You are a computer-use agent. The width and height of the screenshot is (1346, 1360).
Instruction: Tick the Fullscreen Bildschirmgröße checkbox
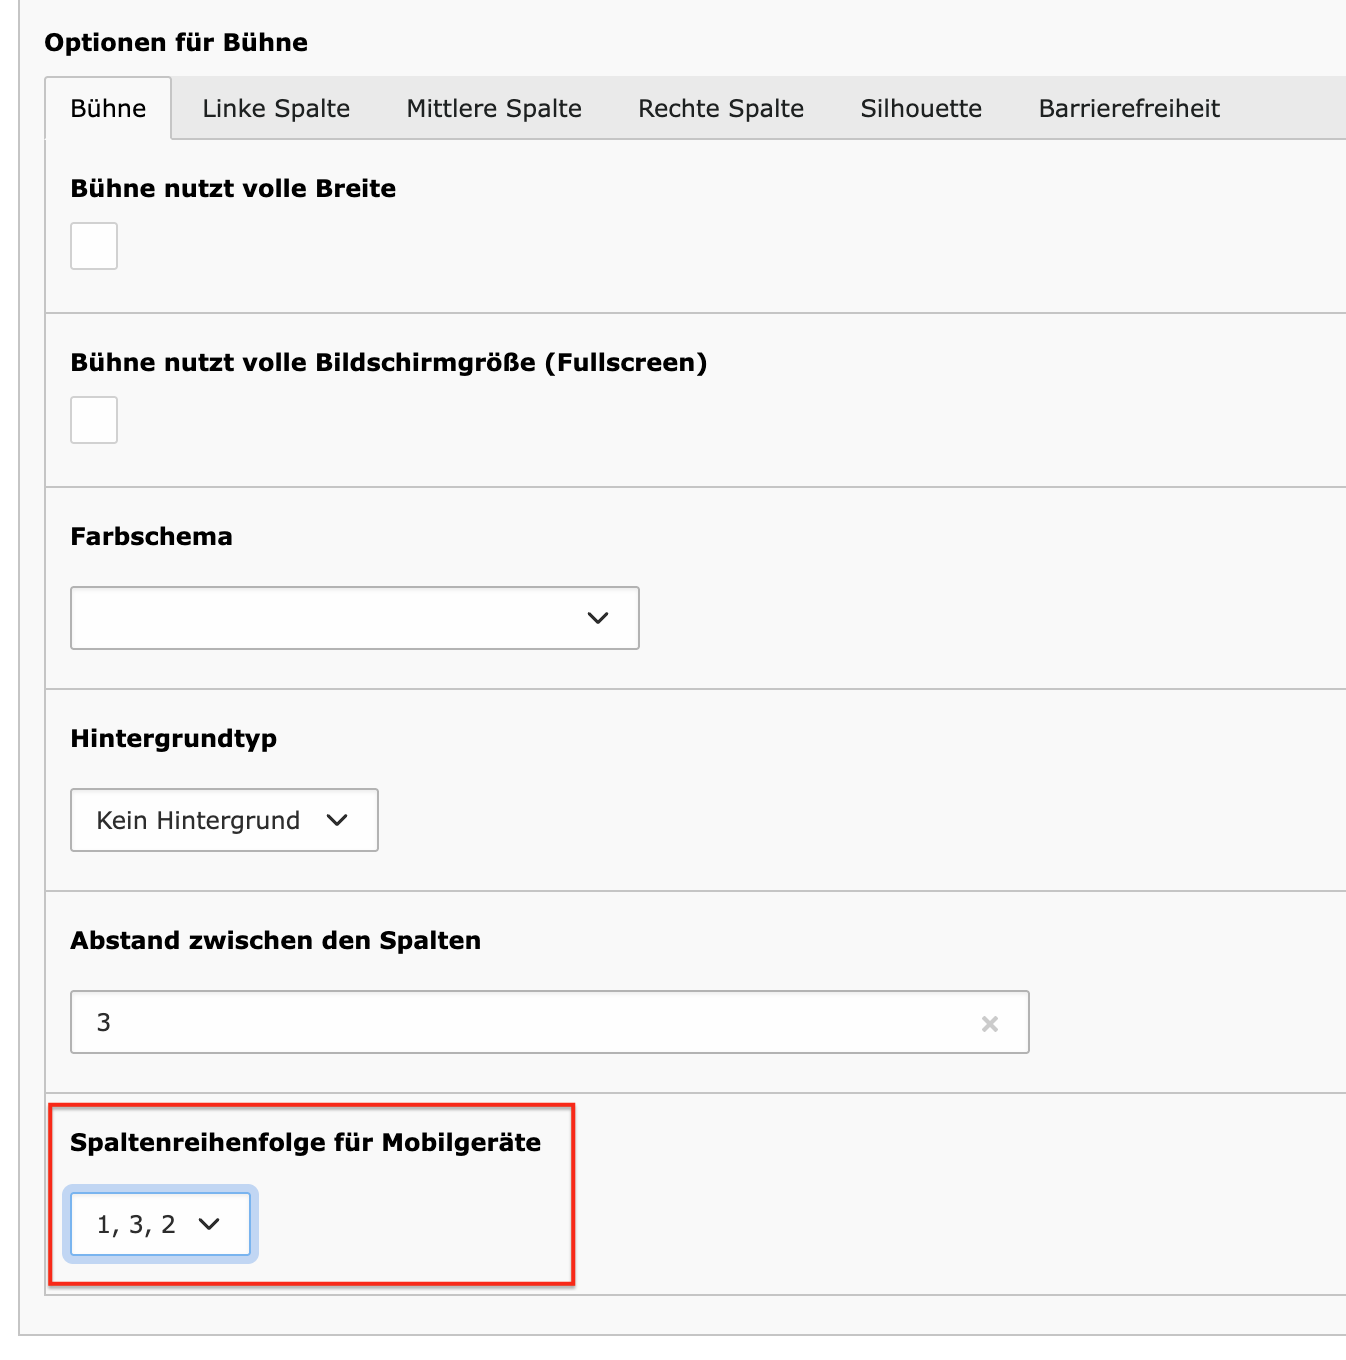(94, 420)
